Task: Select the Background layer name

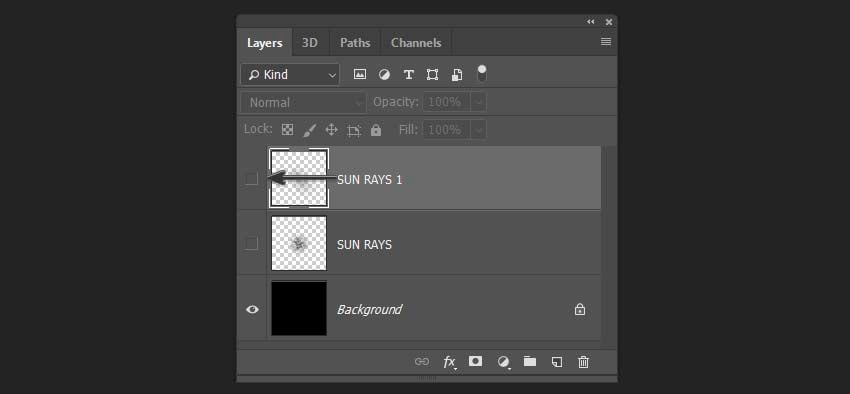Action: (369, 309)
